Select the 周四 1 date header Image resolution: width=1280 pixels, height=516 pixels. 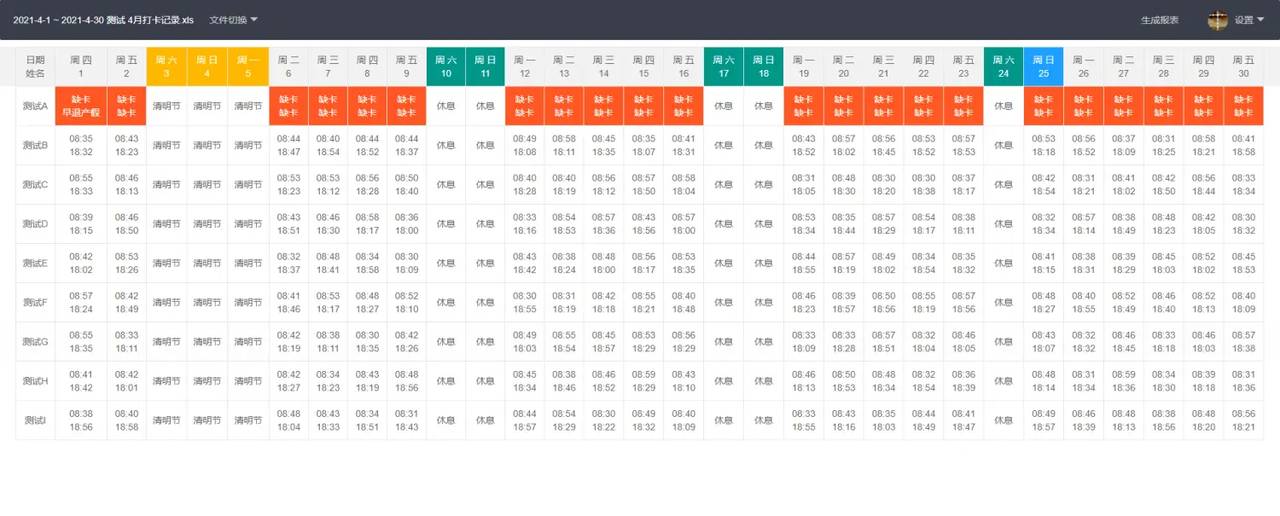[x=81, y=67]
